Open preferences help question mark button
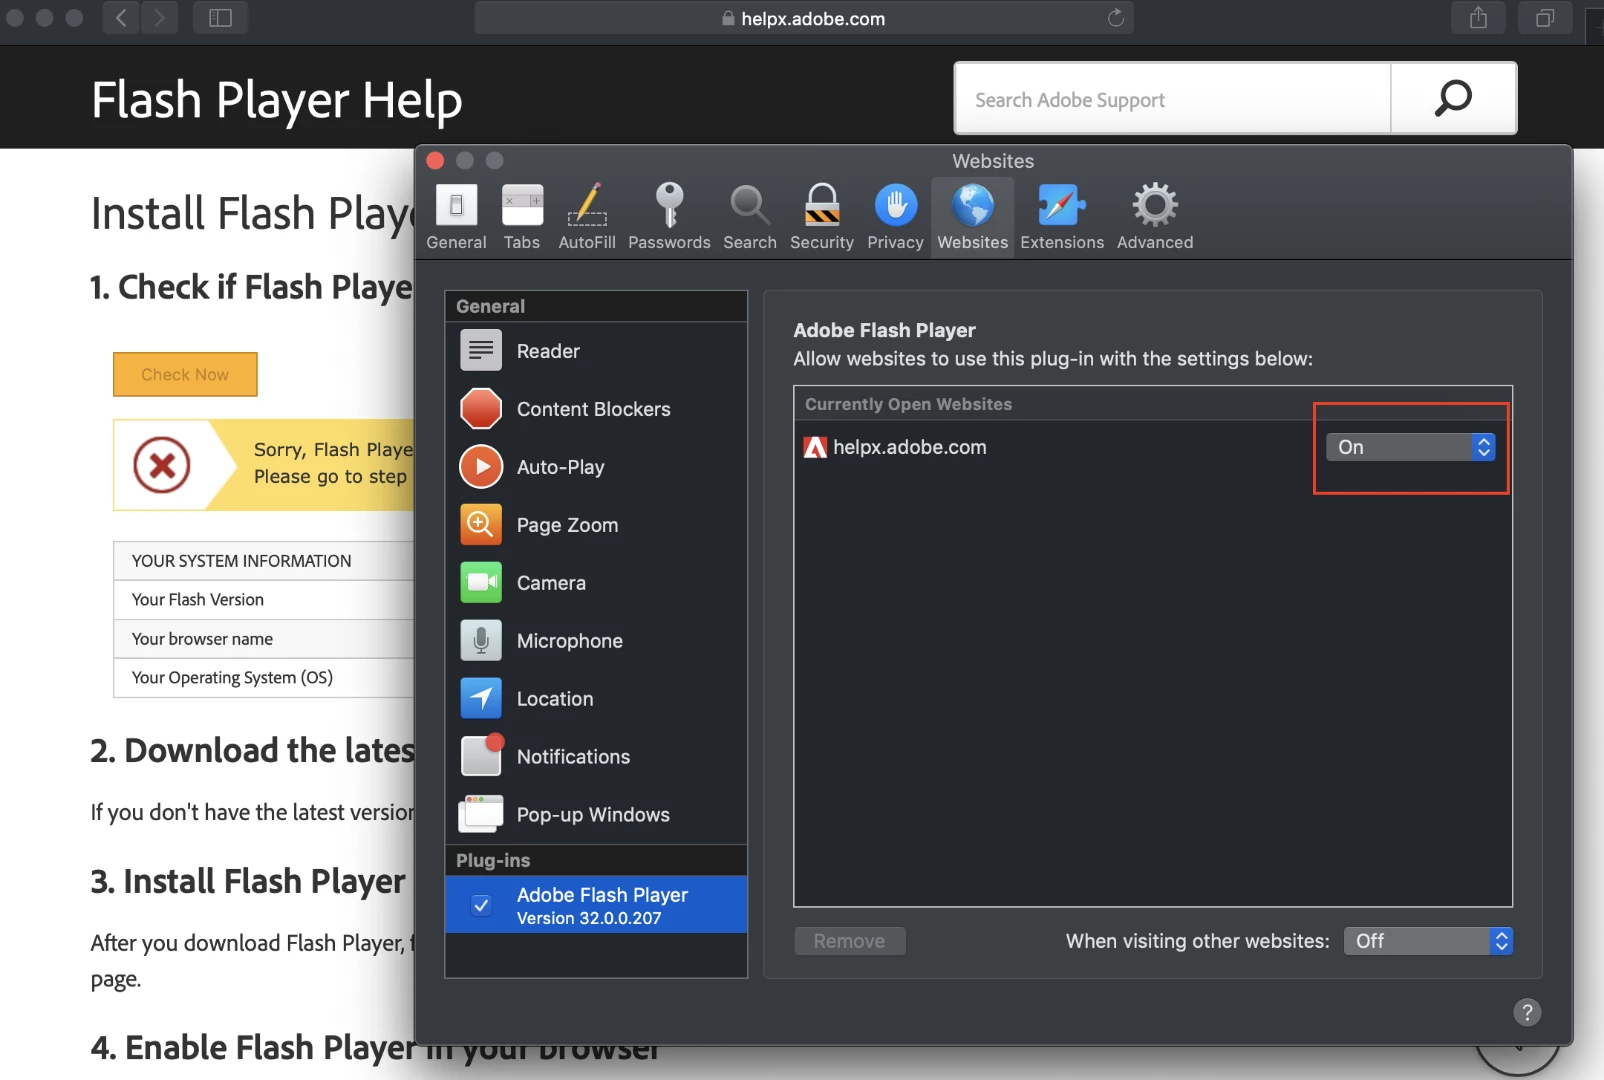Screen dimensions: 1604x1080 [x=1527, y=1012]
